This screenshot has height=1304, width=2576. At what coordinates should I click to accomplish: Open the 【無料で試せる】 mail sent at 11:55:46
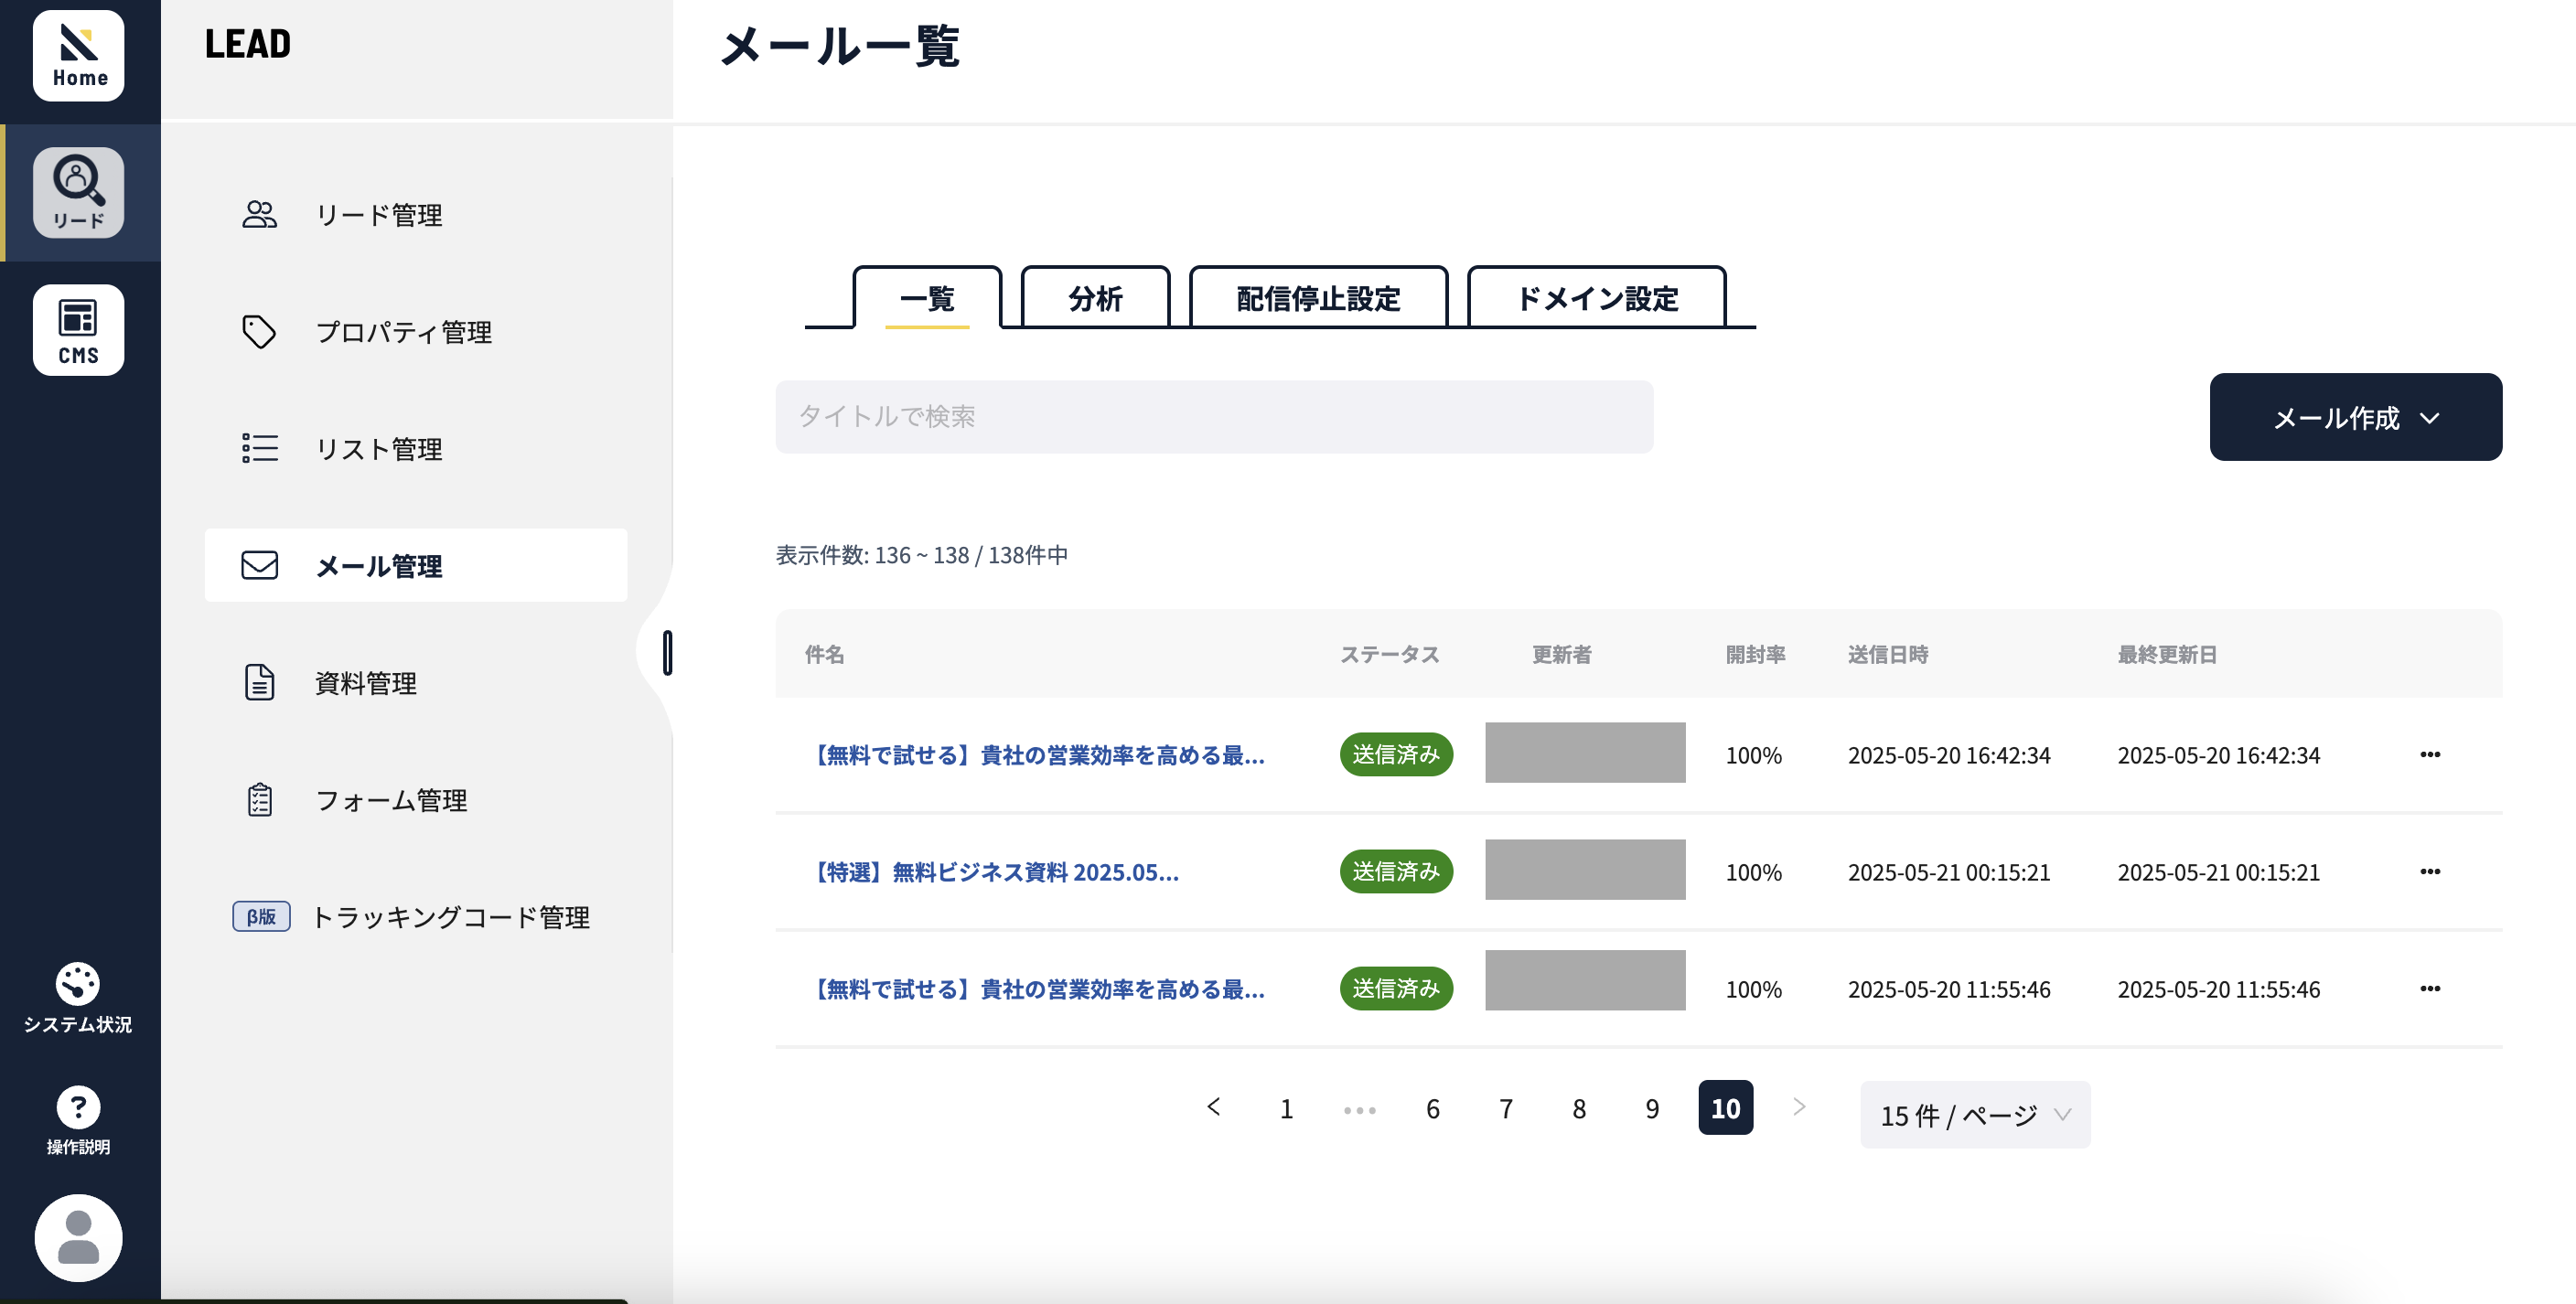click(x=1036, y=989)
